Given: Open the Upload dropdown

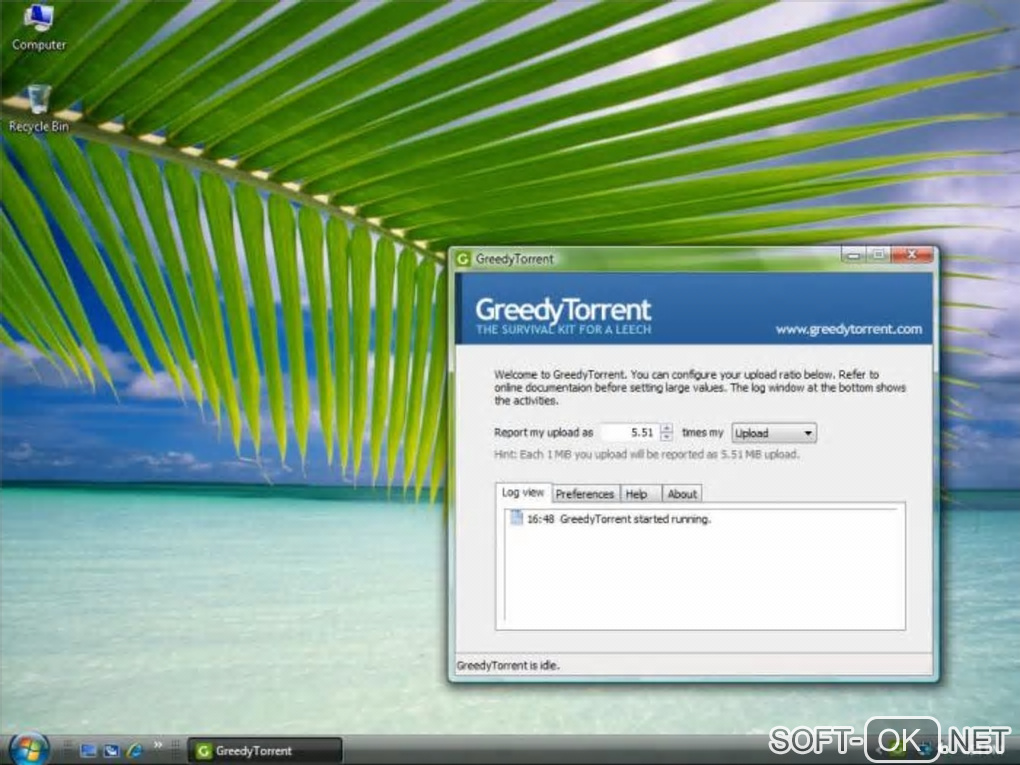Looking at the screenshot, I should click(x=773, y=433).
